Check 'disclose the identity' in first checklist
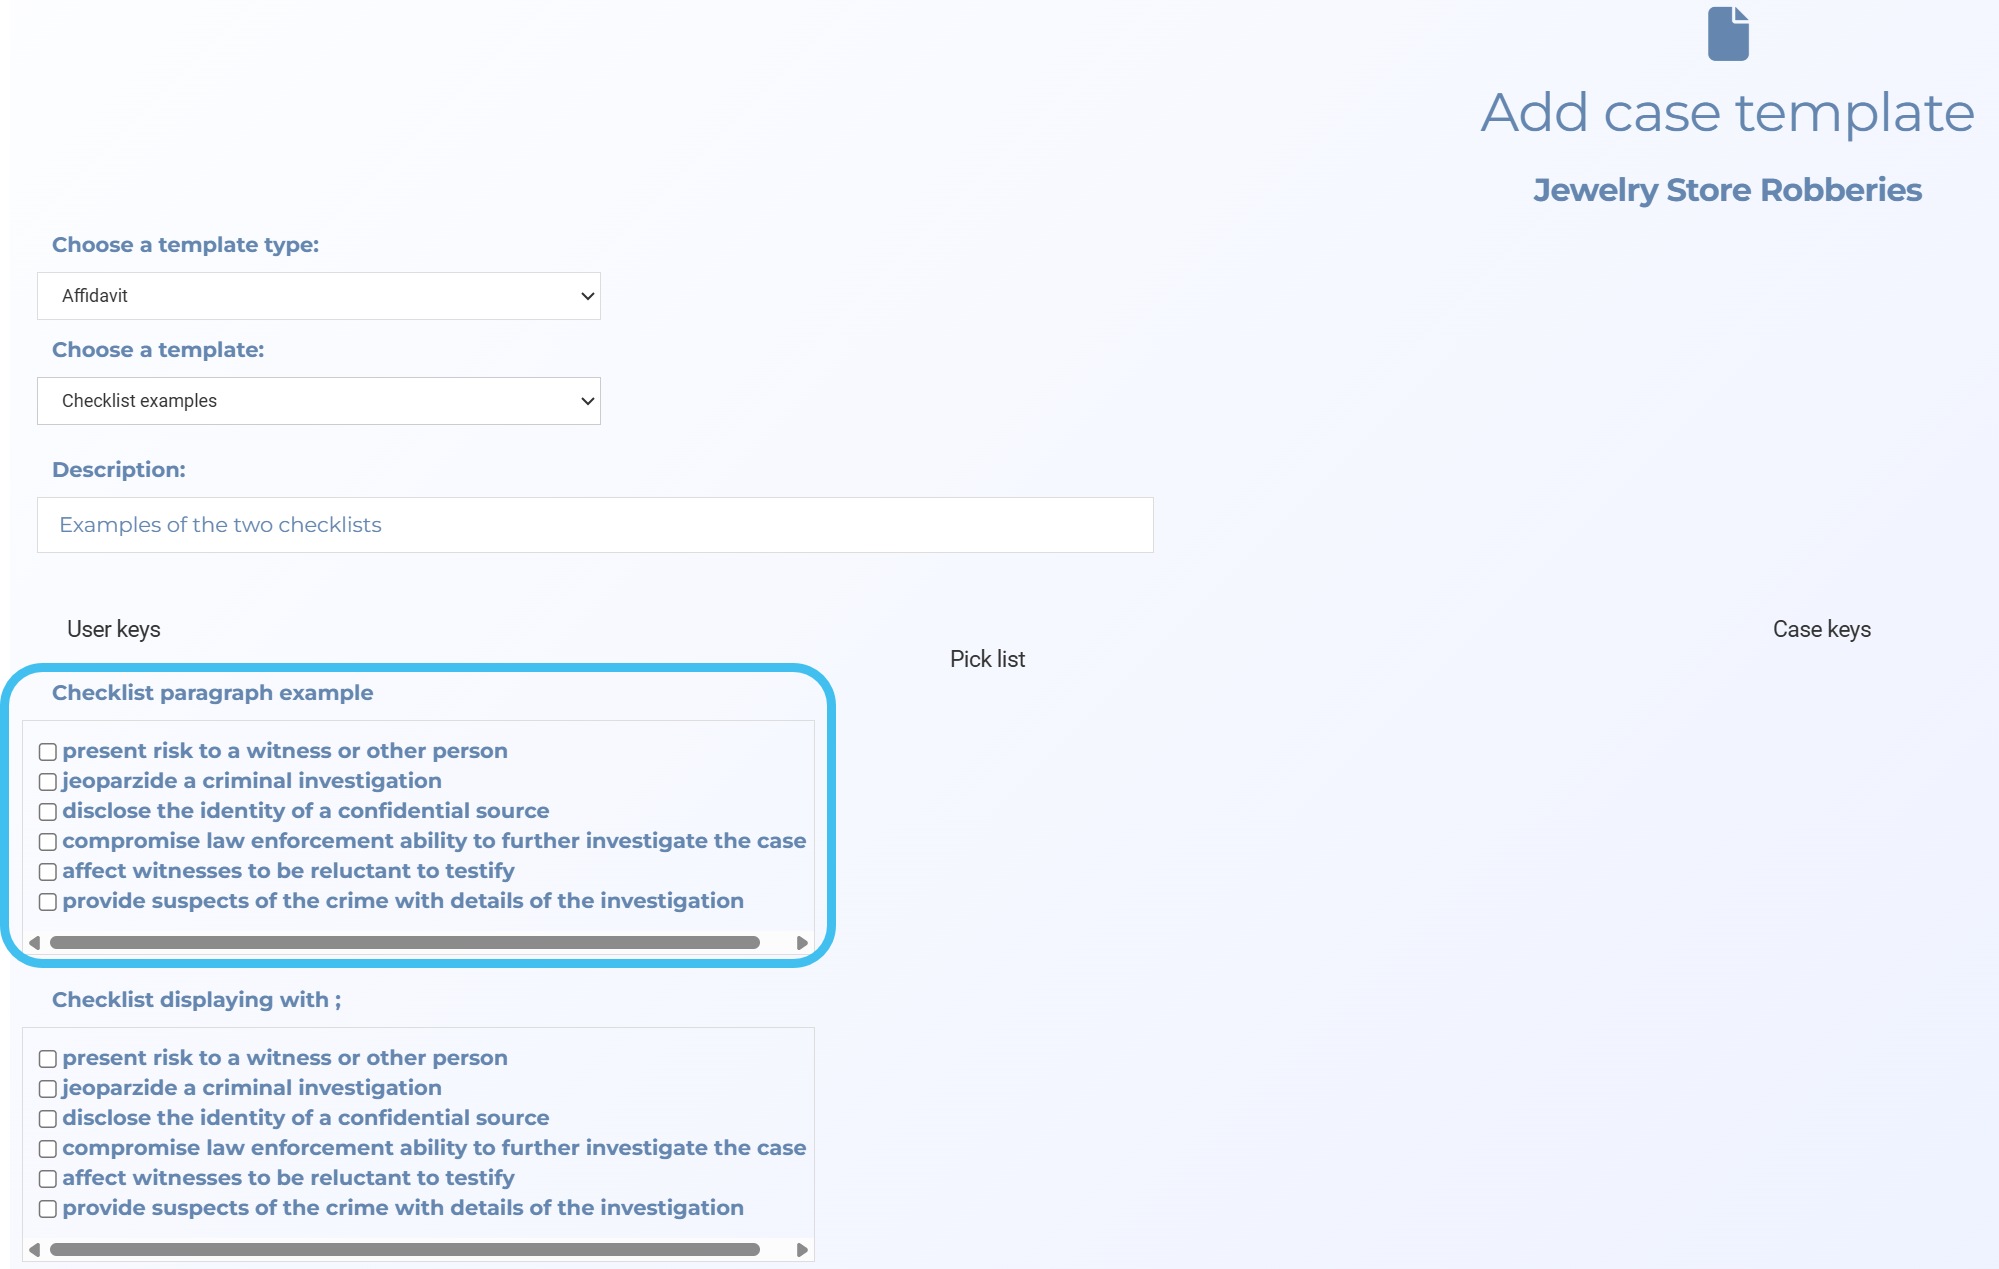 pos(48,812)
